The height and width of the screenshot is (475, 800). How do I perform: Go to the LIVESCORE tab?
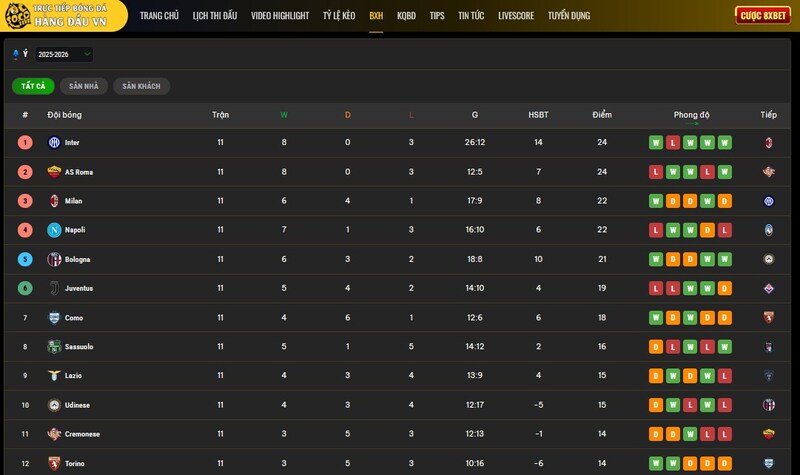[x=516, y=16]
